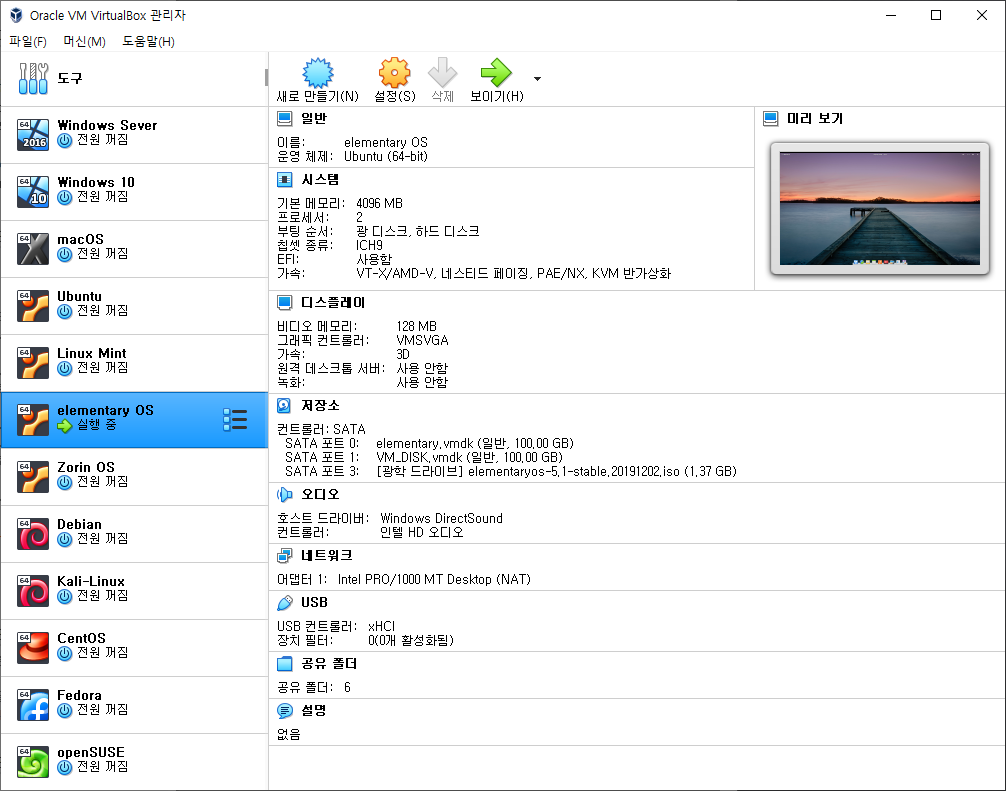
Task: Click the Audio (오디오) speaker icon
Action: [284, 495]
